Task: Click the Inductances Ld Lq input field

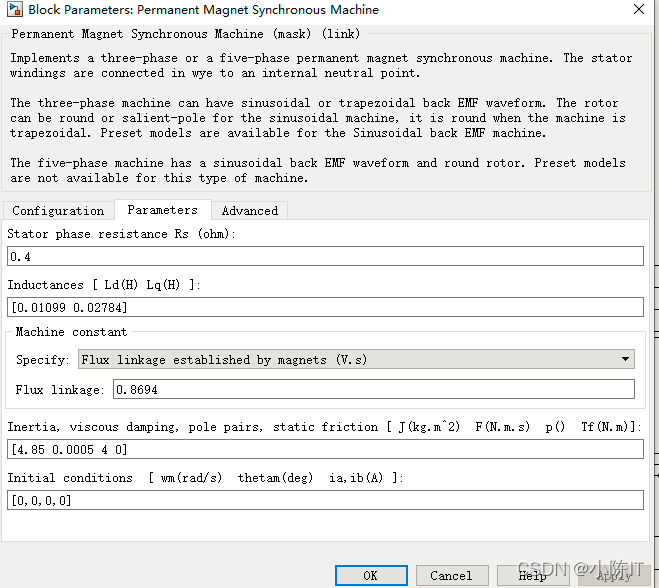Action: [x=325, y=307]
